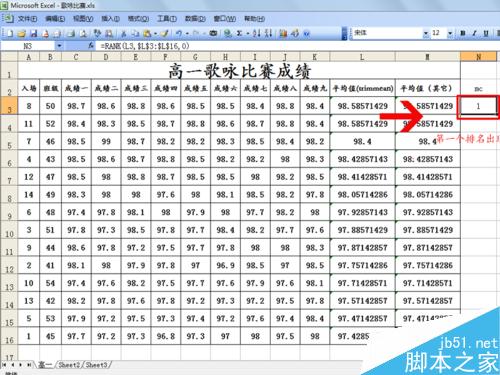Screen dimensions: 500x375
Task: Select cell 98.05714286 in column L
Action: [x=362, y=195]
